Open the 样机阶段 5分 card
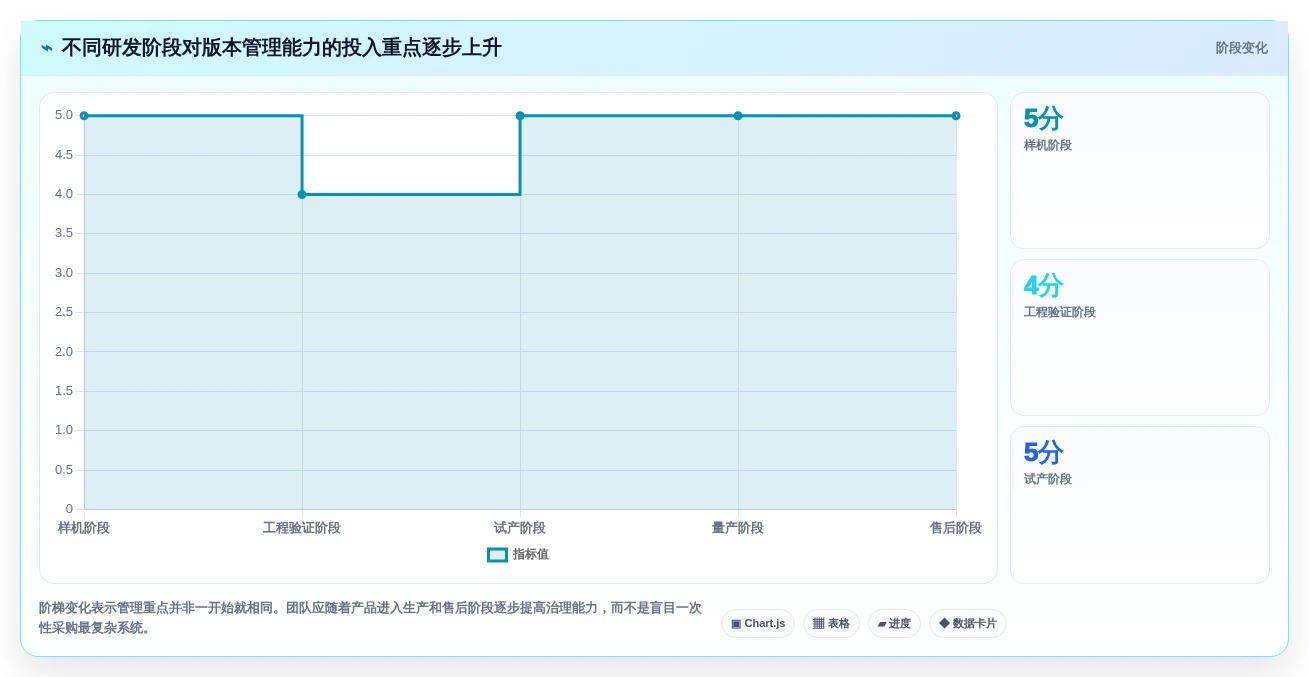Image resolution: width=1309 pixels, height=677 pixels. click(1140, 171)
